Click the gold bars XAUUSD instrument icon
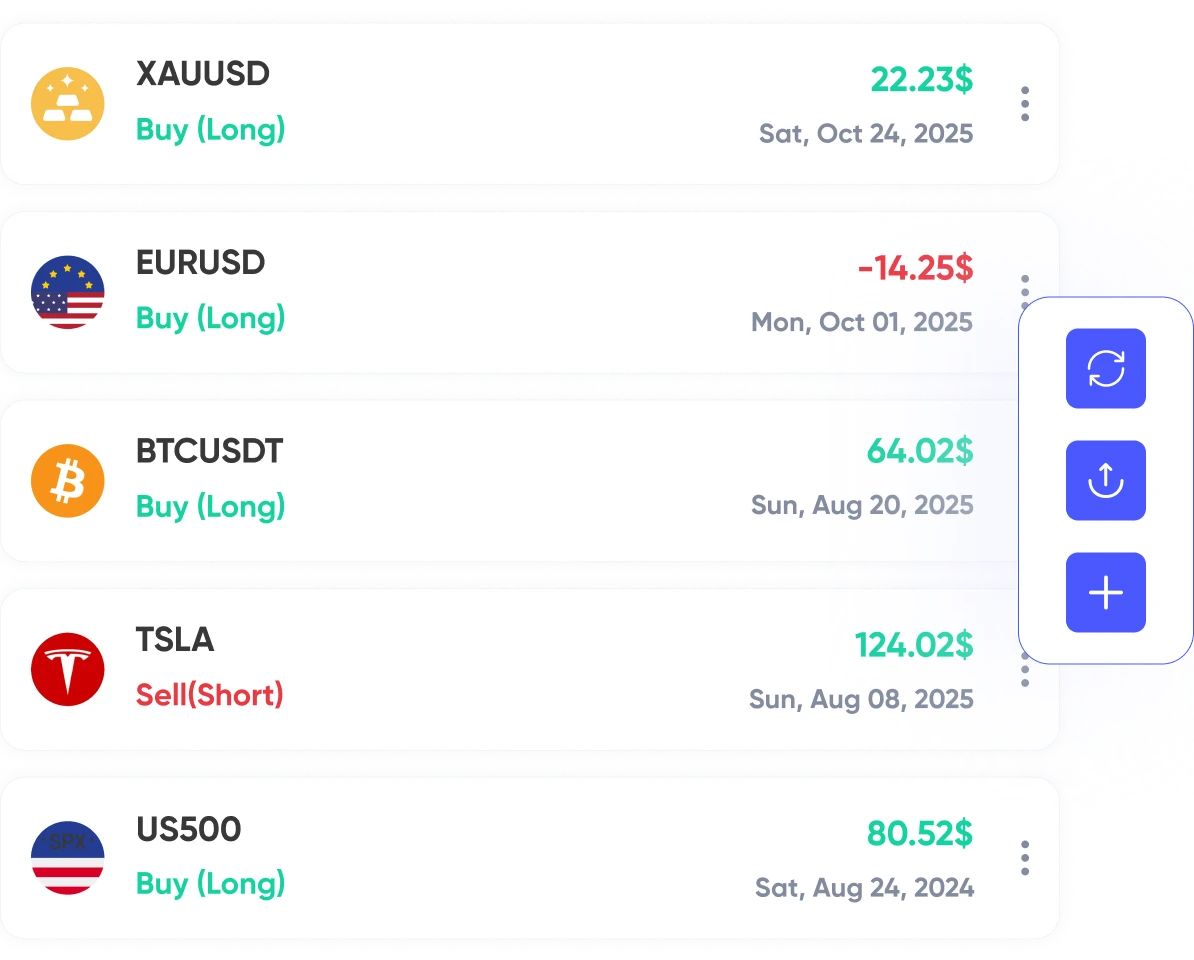The image size is (1194, 960). point(67,102)
